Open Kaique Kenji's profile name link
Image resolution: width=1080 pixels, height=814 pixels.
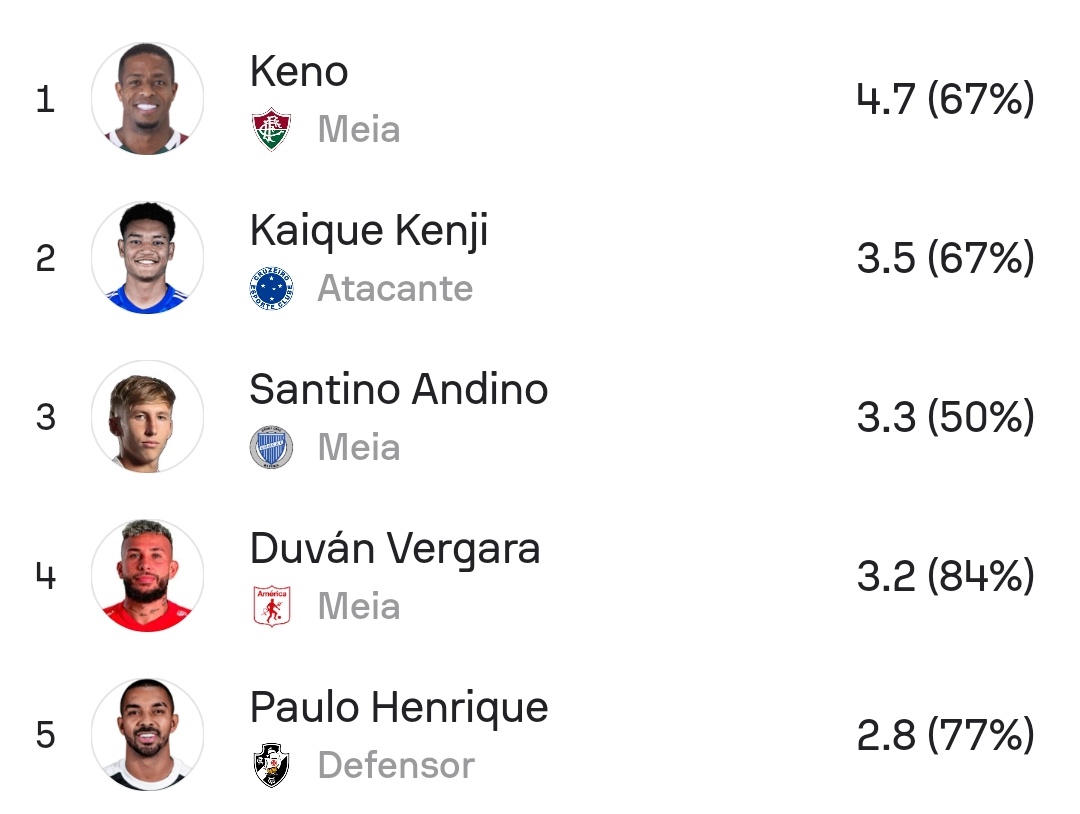[x=369, y=231]
